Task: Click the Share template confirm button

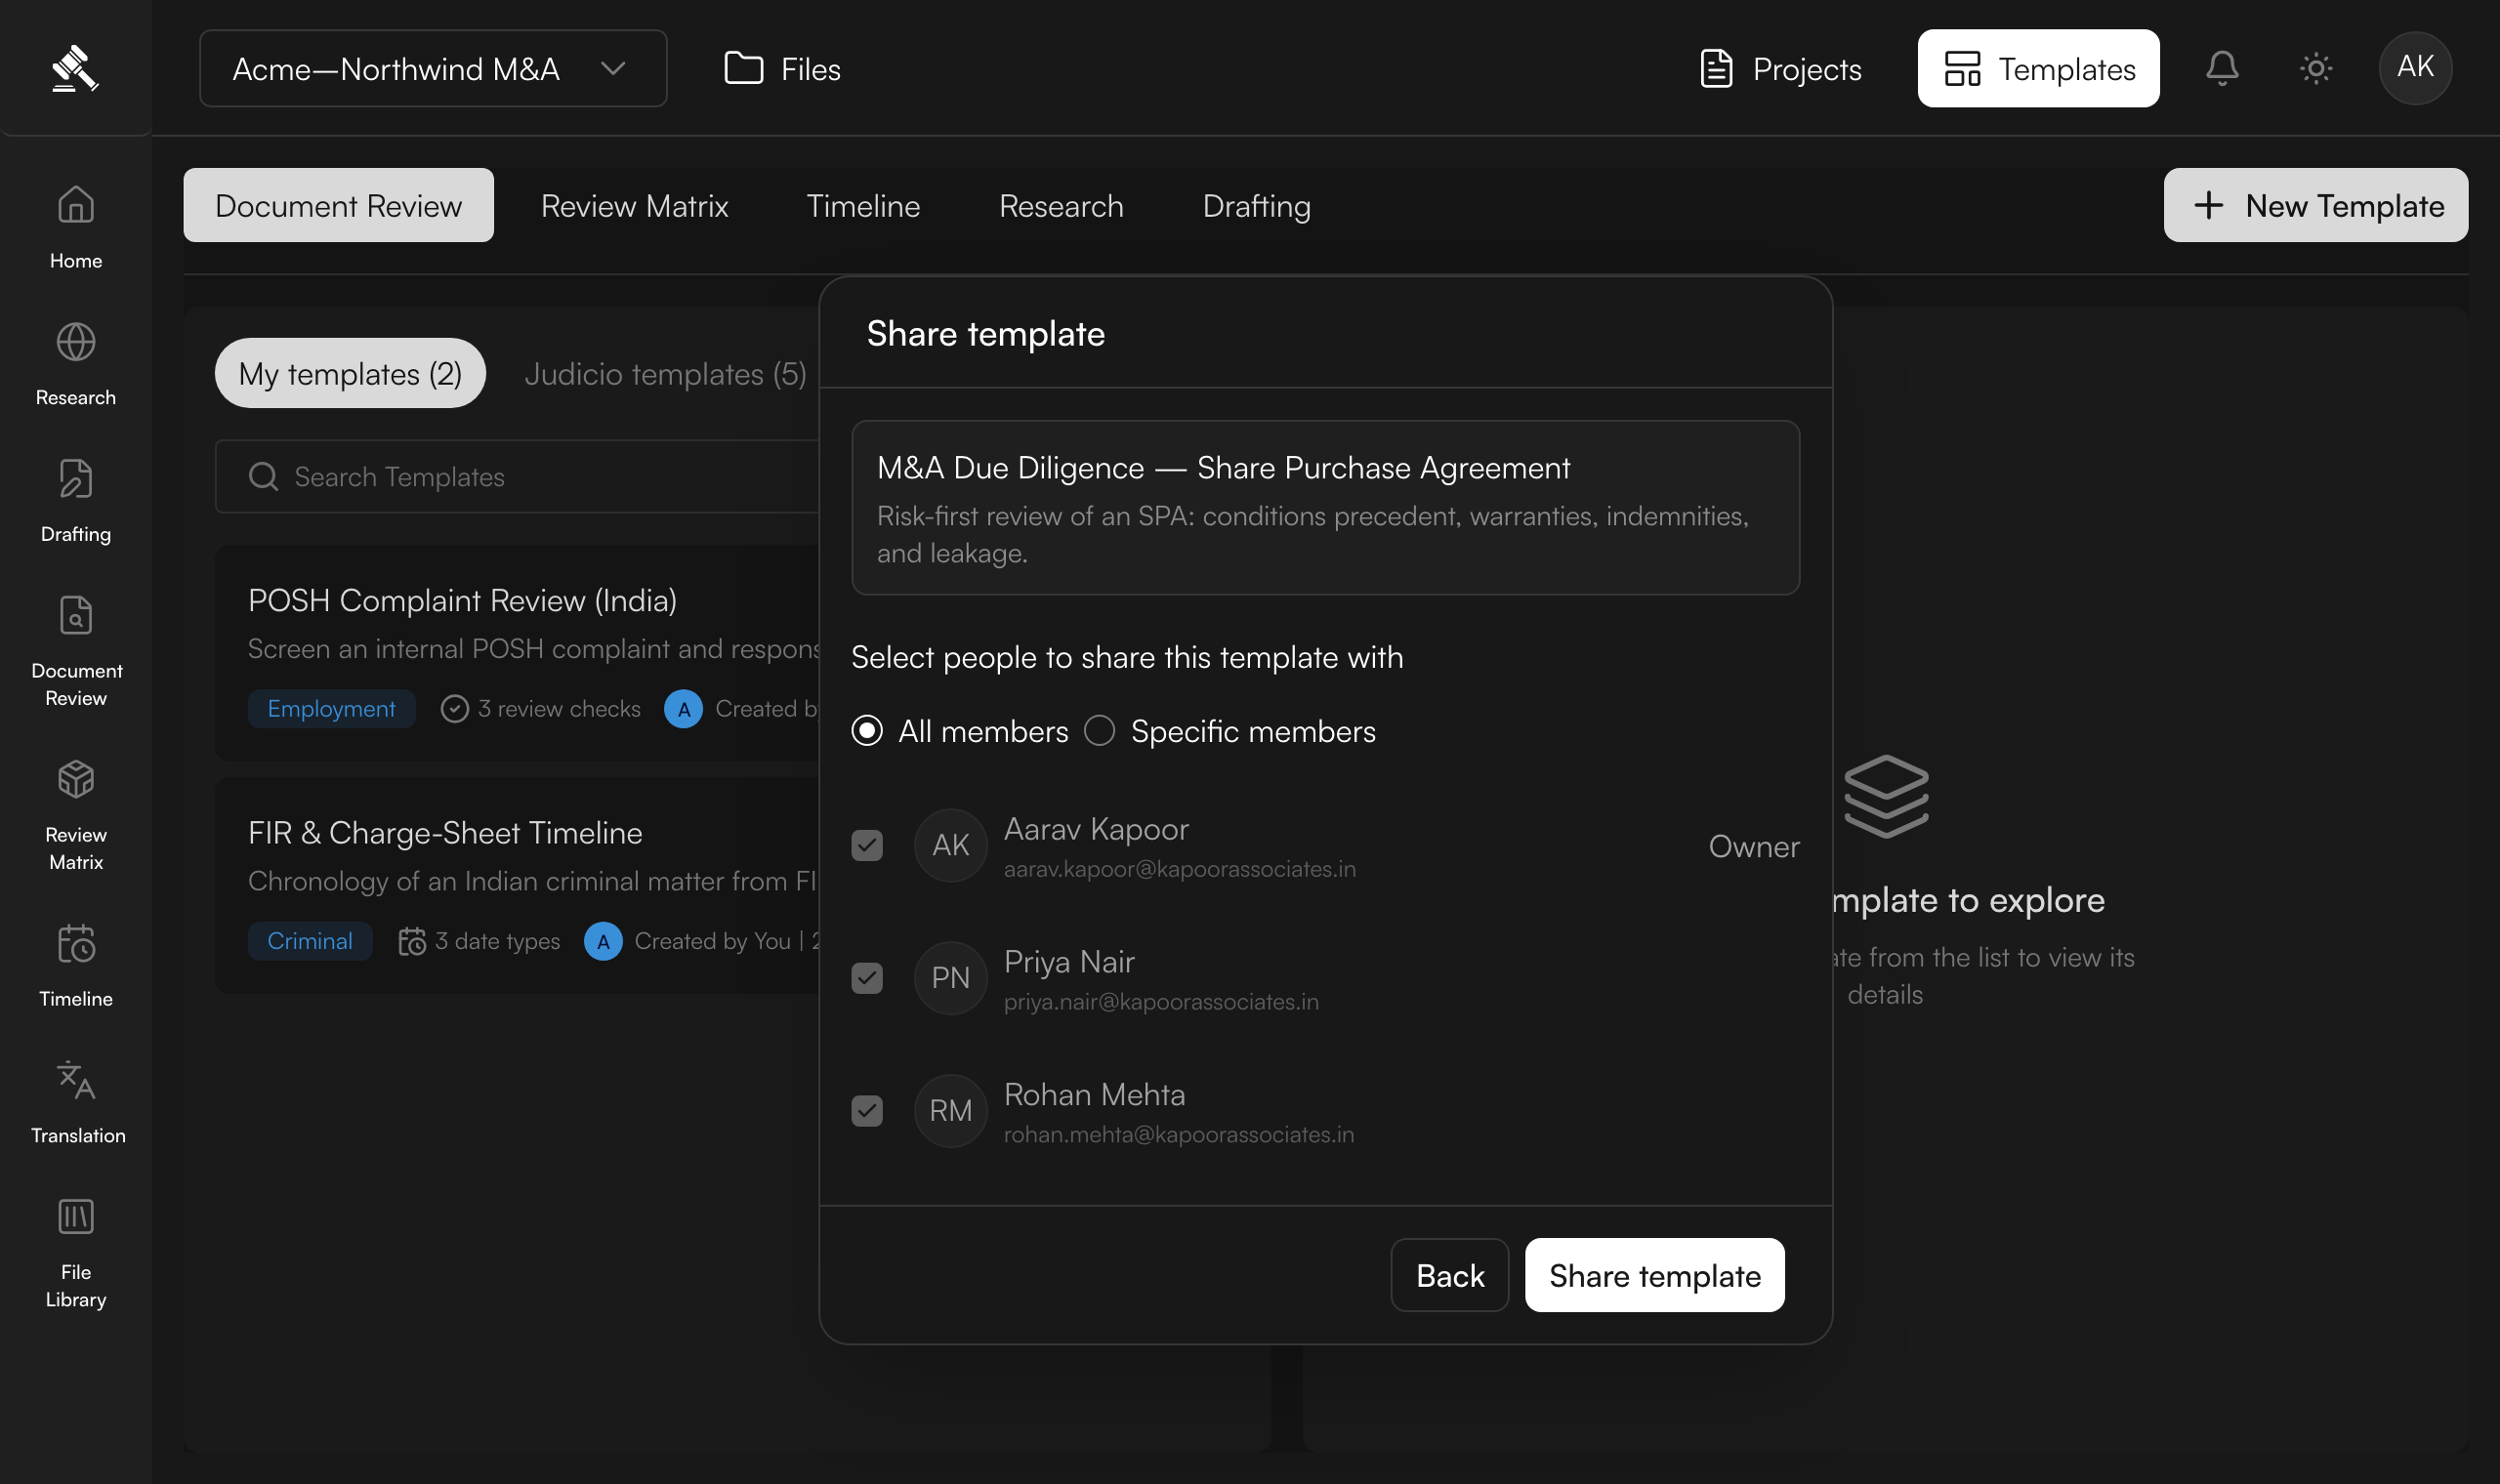Action: (1654, 1275)
